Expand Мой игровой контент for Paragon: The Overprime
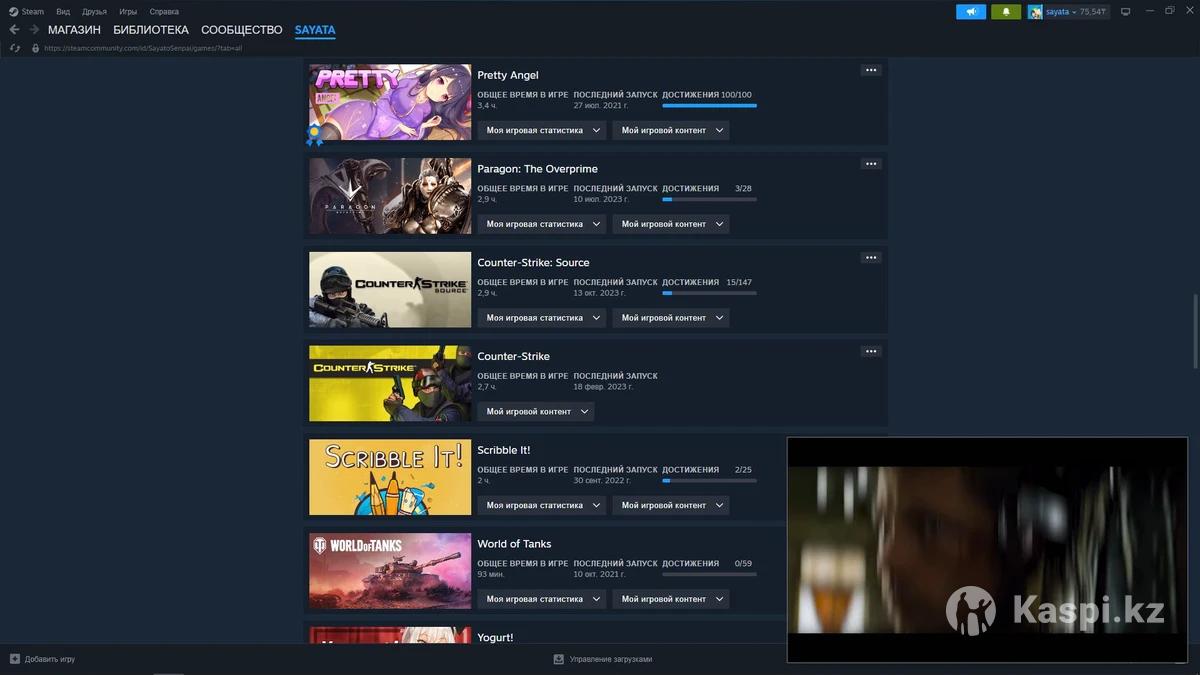The image size is (1200, 675). [671, 224]
